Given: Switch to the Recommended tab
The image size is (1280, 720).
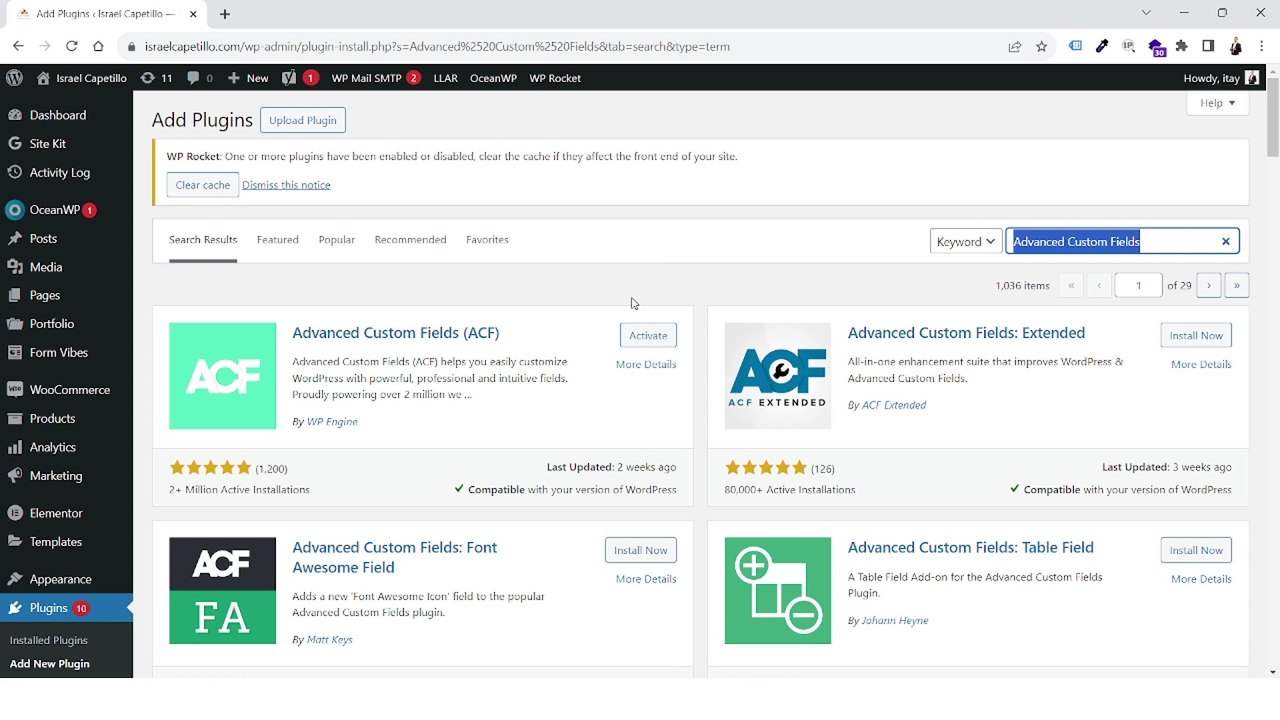Looking at the screenshot, I should (x=410, y=240).
